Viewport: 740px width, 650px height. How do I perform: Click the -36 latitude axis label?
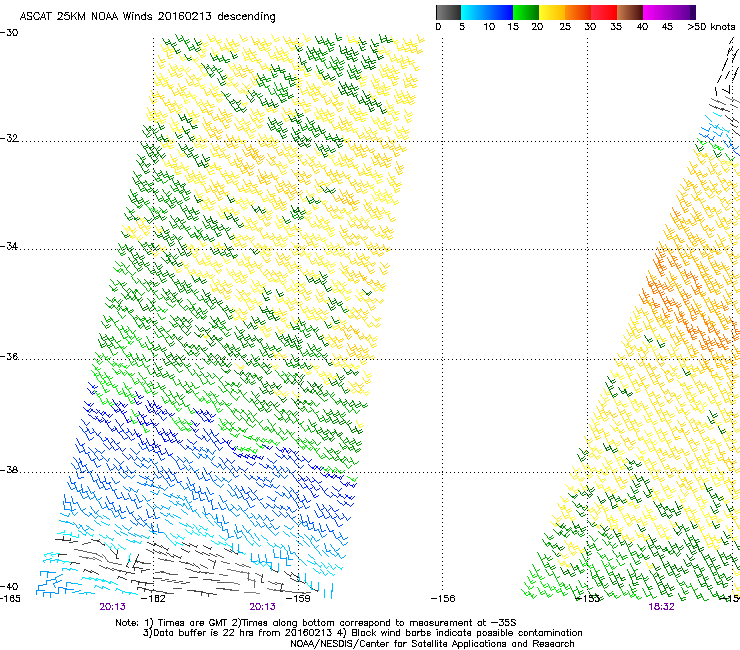point(9,356)
